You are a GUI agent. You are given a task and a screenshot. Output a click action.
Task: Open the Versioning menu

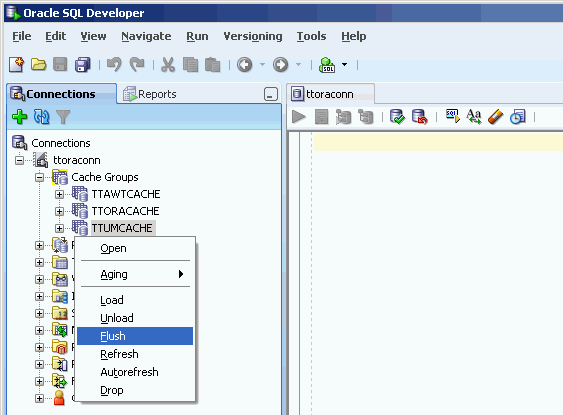coord(253,36)
